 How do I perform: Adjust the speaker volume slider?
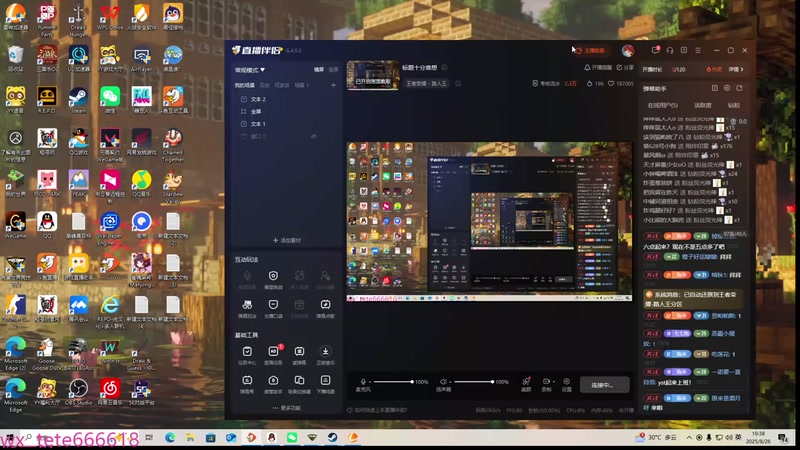(473, 382)
